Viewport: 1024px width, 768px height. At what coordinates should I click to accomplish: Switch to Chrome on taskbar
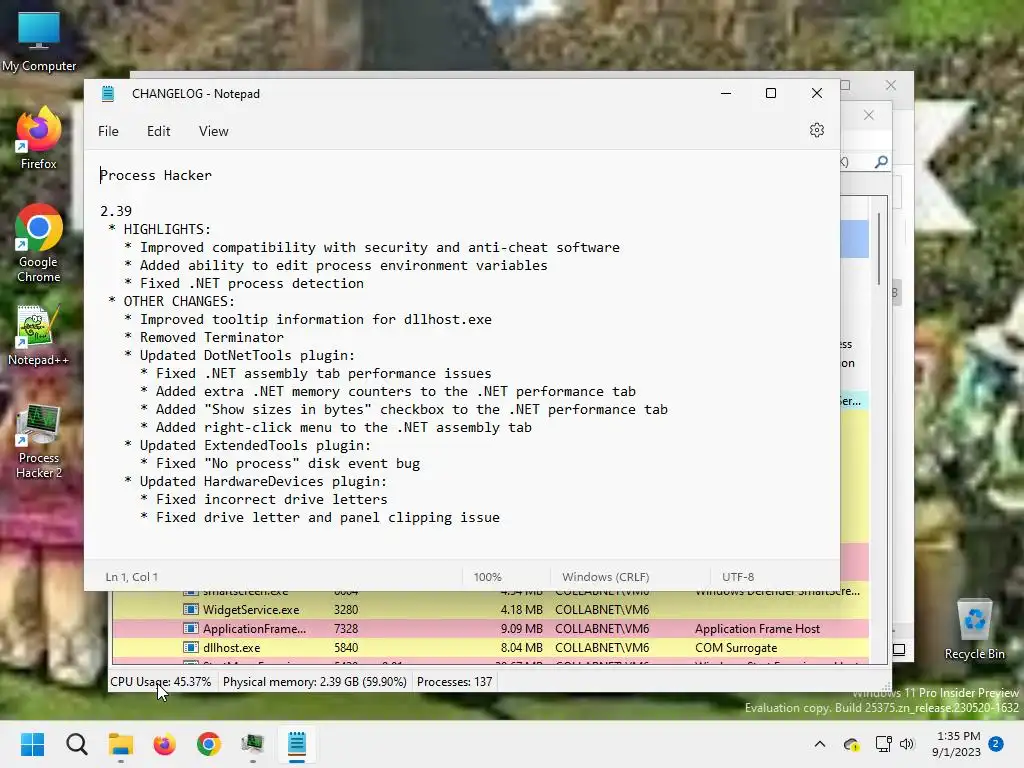208,744
